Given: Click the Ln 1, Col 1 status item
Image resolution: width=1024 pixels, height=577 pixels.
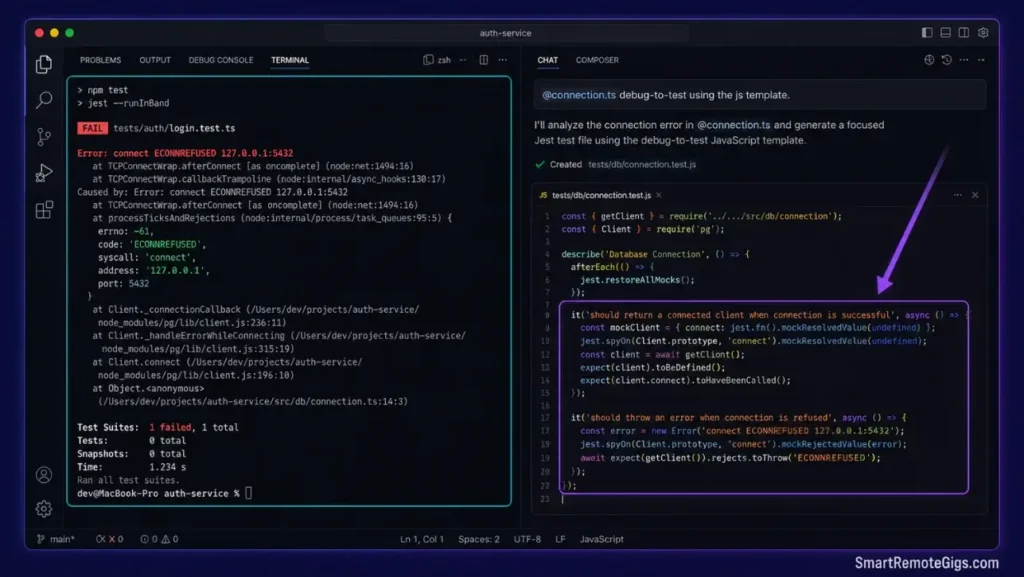Looking at the screenshot, I should point(421,539).
